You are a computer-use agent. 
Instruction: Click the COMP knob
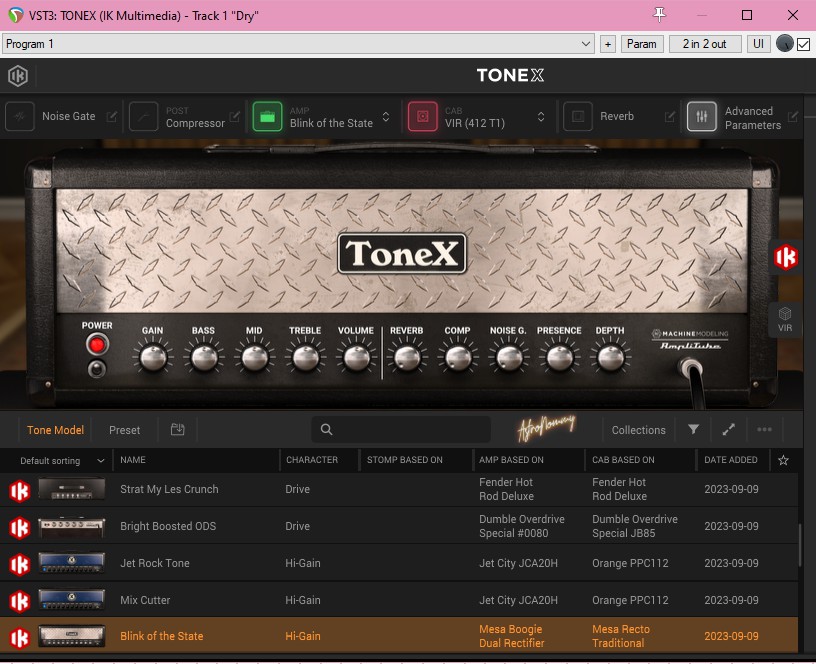click(457, 358)
